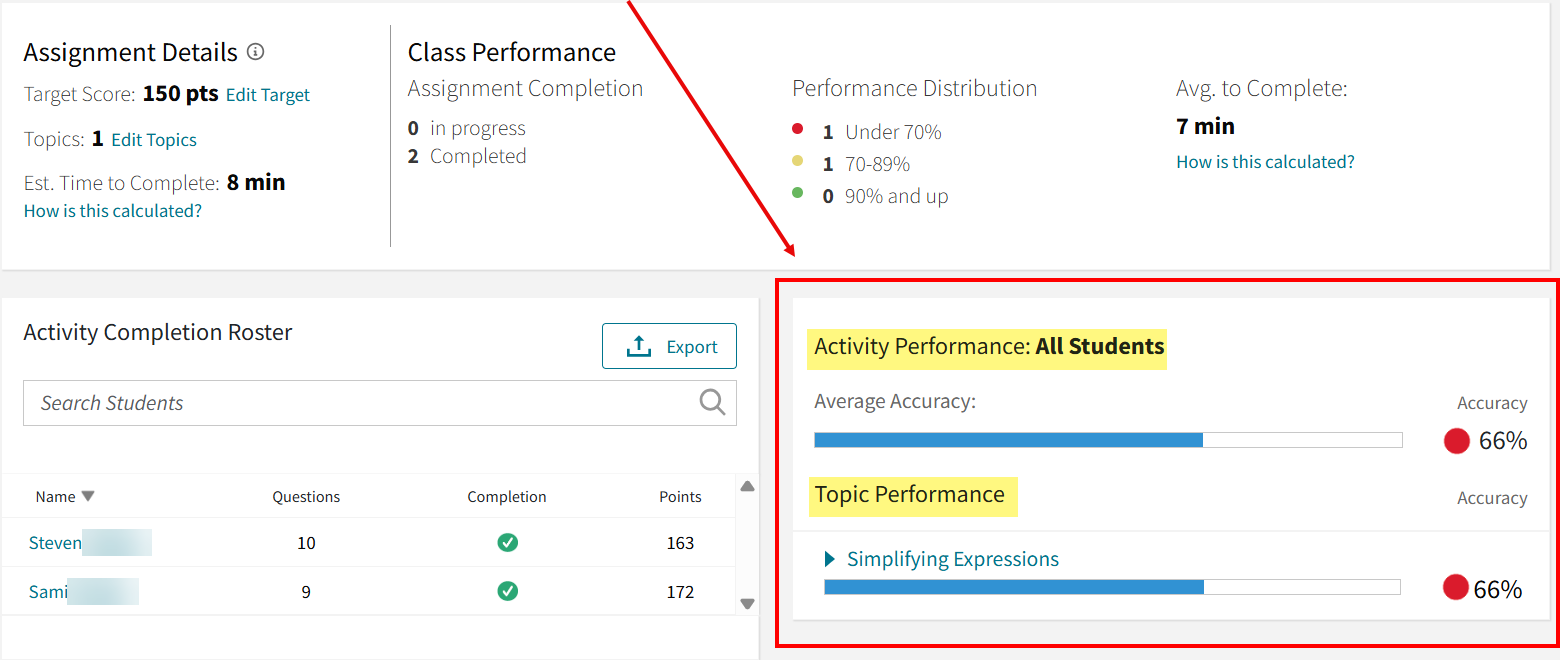Click Edit Target next to Target Score
The width and height of the screenshot is (1560, 660).
click(x=267, y=94)
